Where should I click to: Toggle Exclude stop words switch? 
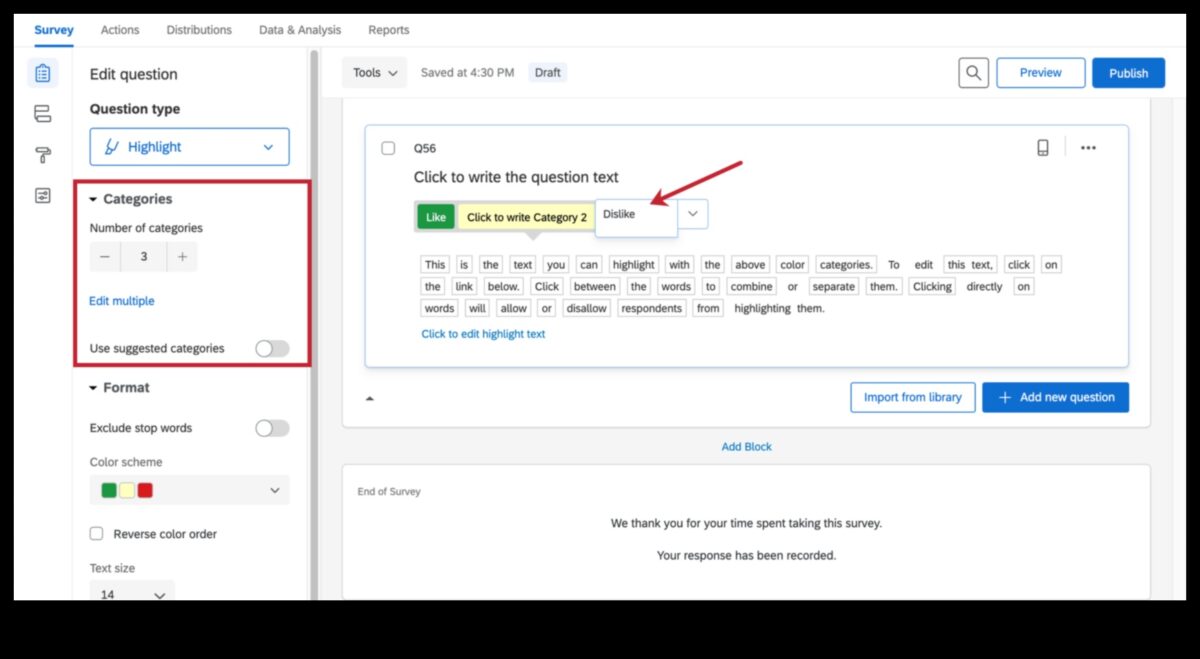pyautogui.click(x=271, y=428)
